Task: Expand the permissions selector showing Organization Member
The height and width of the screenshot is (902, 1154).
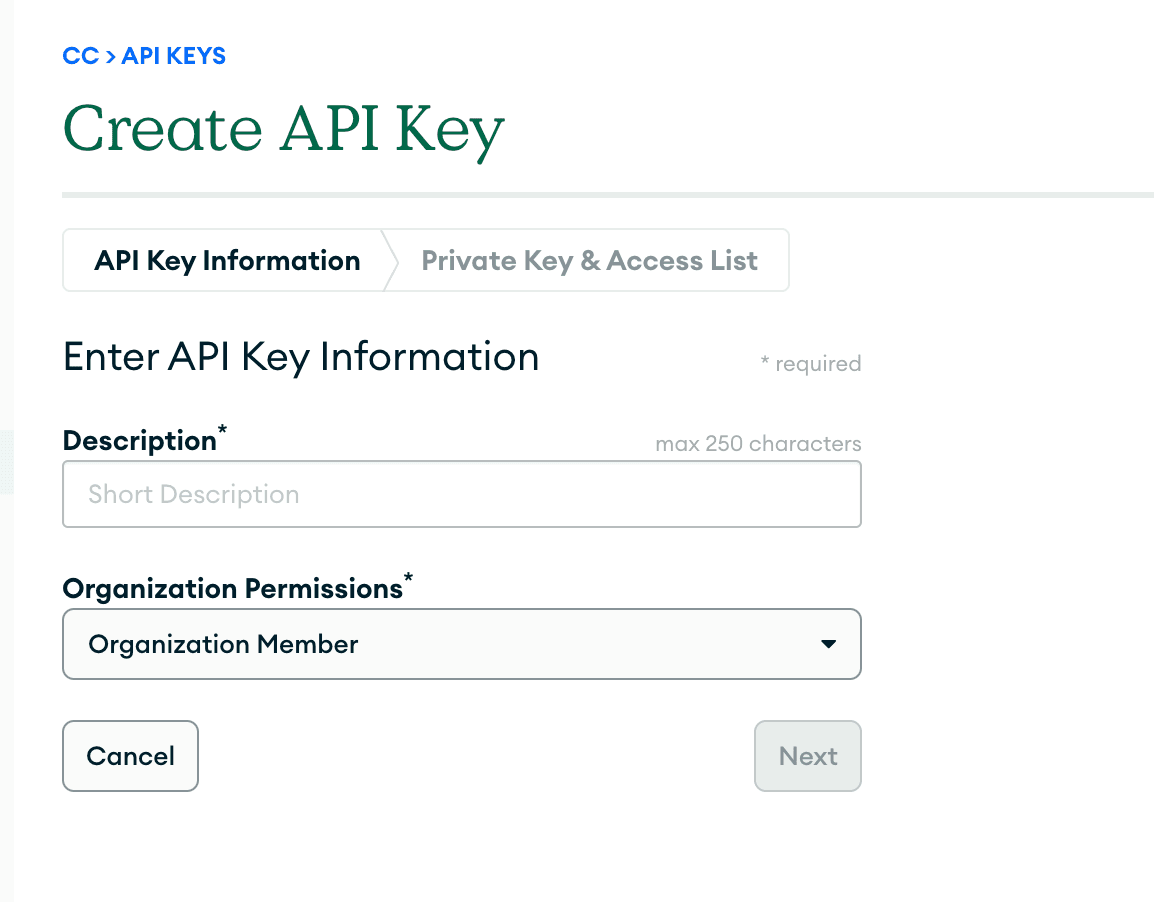Action: 461,644
